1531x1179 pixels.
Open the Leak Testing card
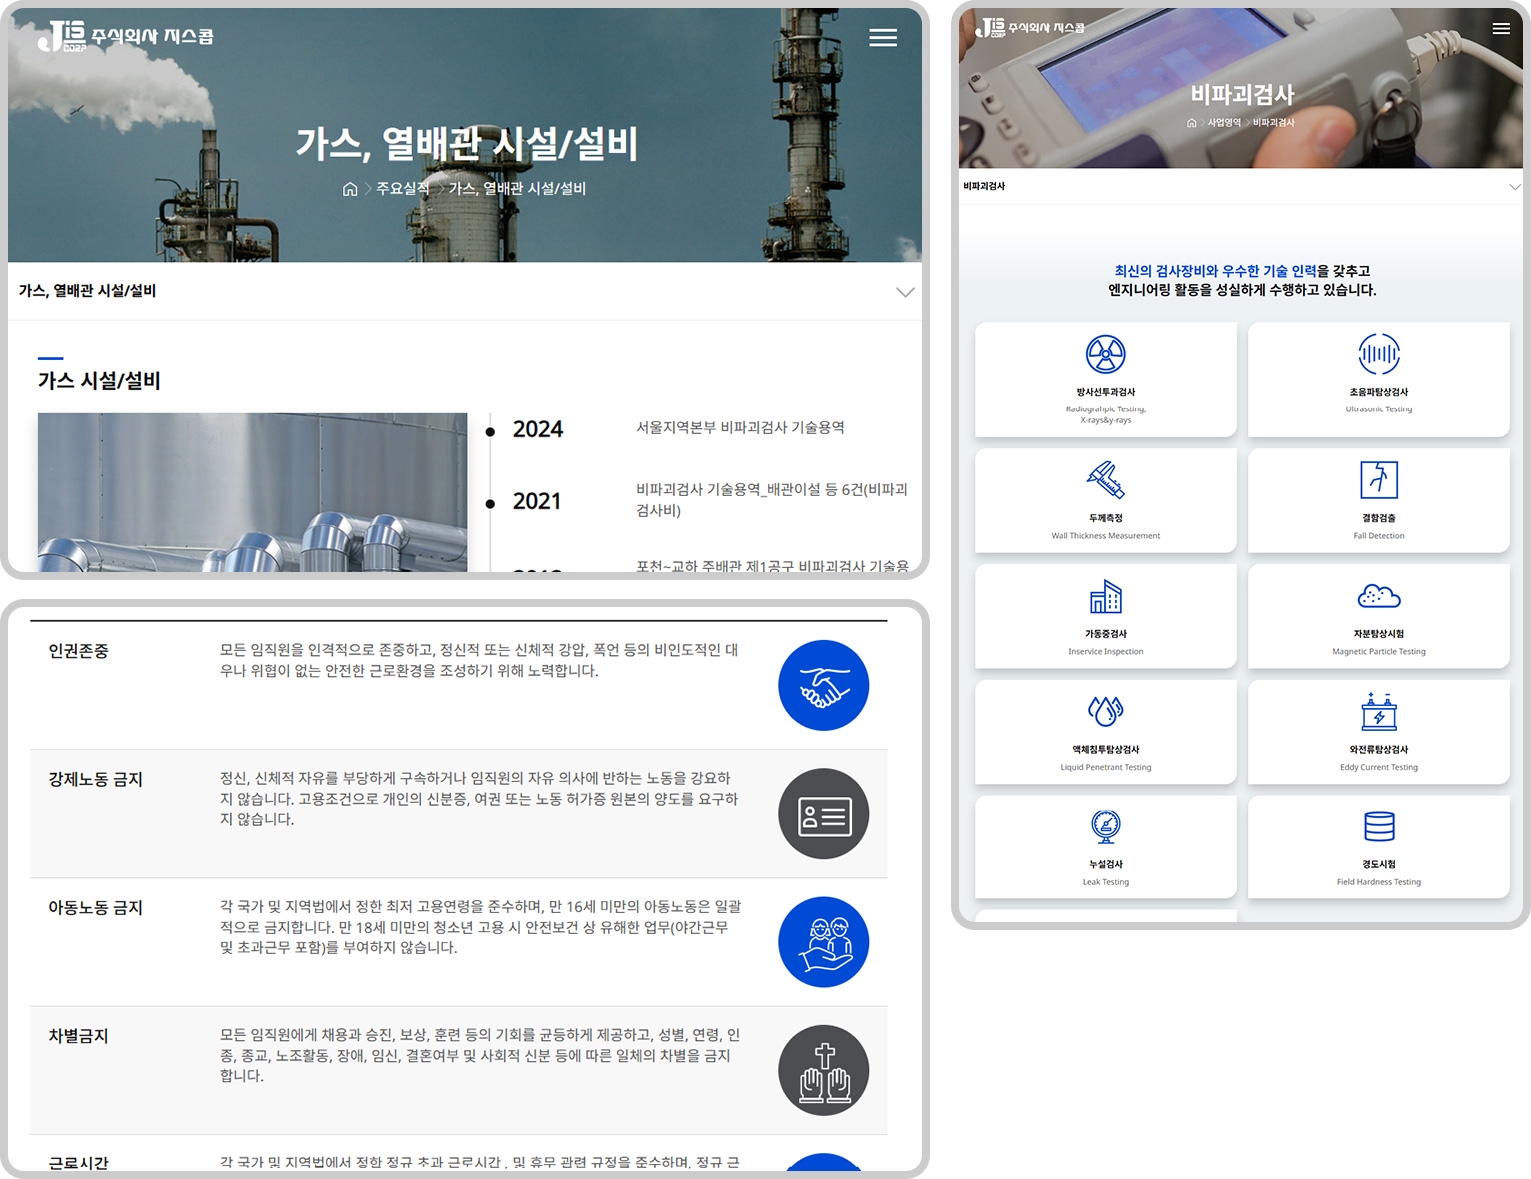tap(1106, 847)
